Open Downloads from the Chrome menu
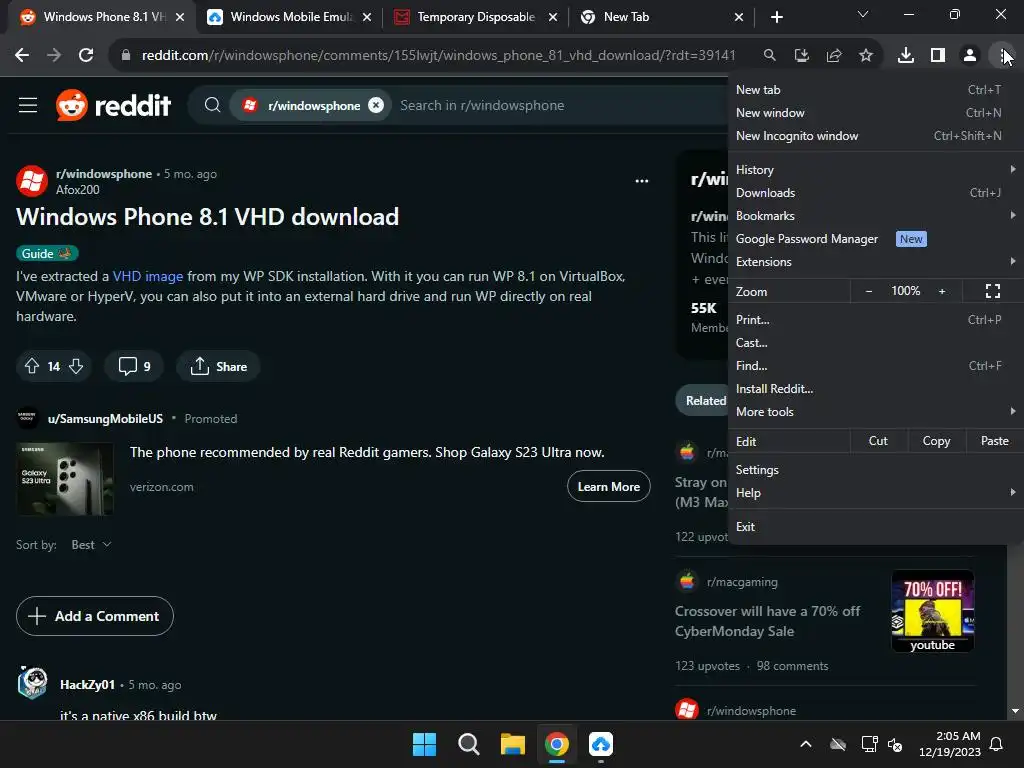The width and height of the screenshot is (1024, 768). click(874, 193)
